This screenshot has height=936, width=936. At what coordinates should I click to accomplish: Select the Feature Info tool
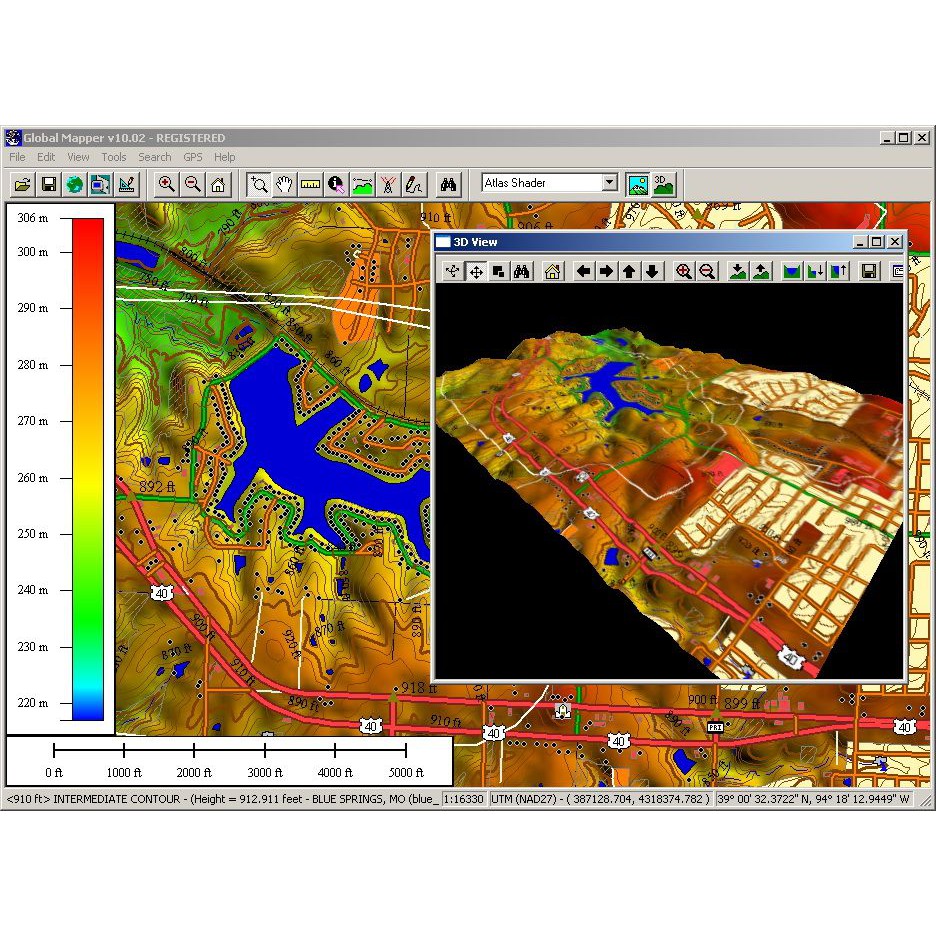point(336,184)
